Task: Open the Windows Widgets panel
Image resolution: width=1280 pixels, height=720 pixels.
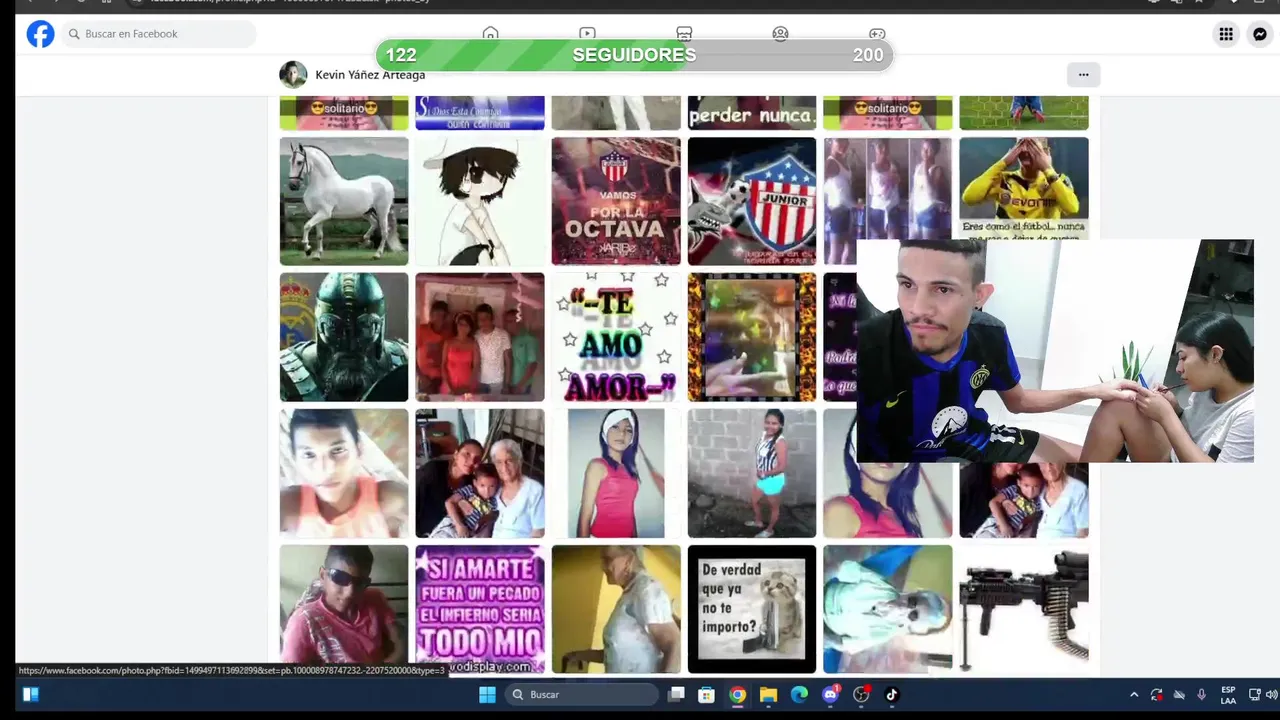Action: point(31,694)
